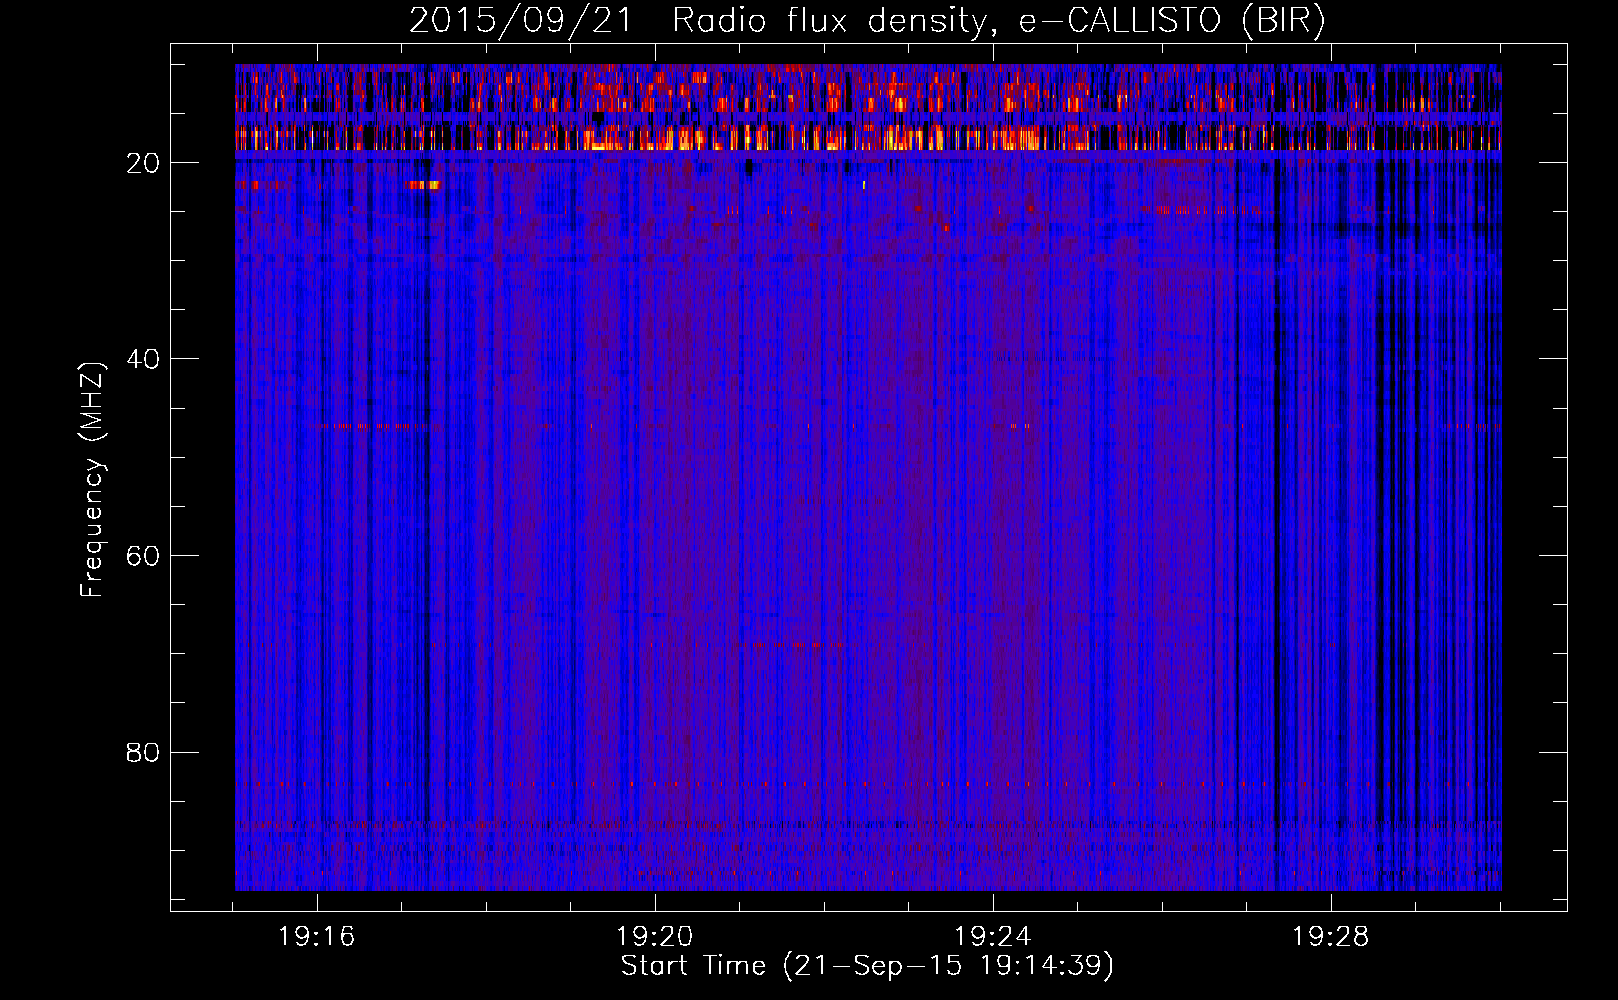Click the red dotted horizontal line near 83 MHz

click(x=700, y=783)
